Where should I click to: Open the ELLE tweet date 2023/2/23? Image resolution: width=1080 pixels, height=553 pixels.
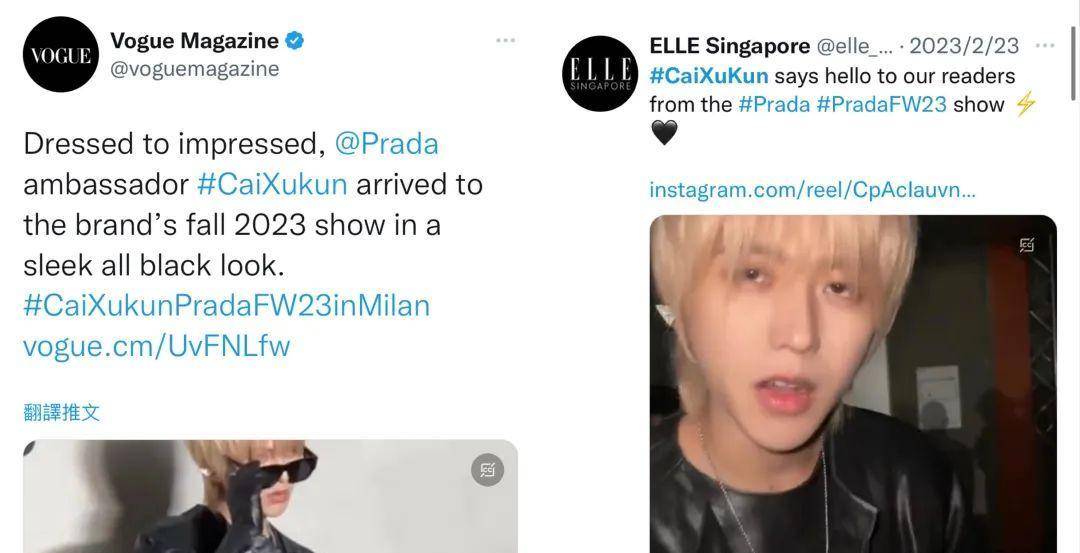(x=964, y=46)
